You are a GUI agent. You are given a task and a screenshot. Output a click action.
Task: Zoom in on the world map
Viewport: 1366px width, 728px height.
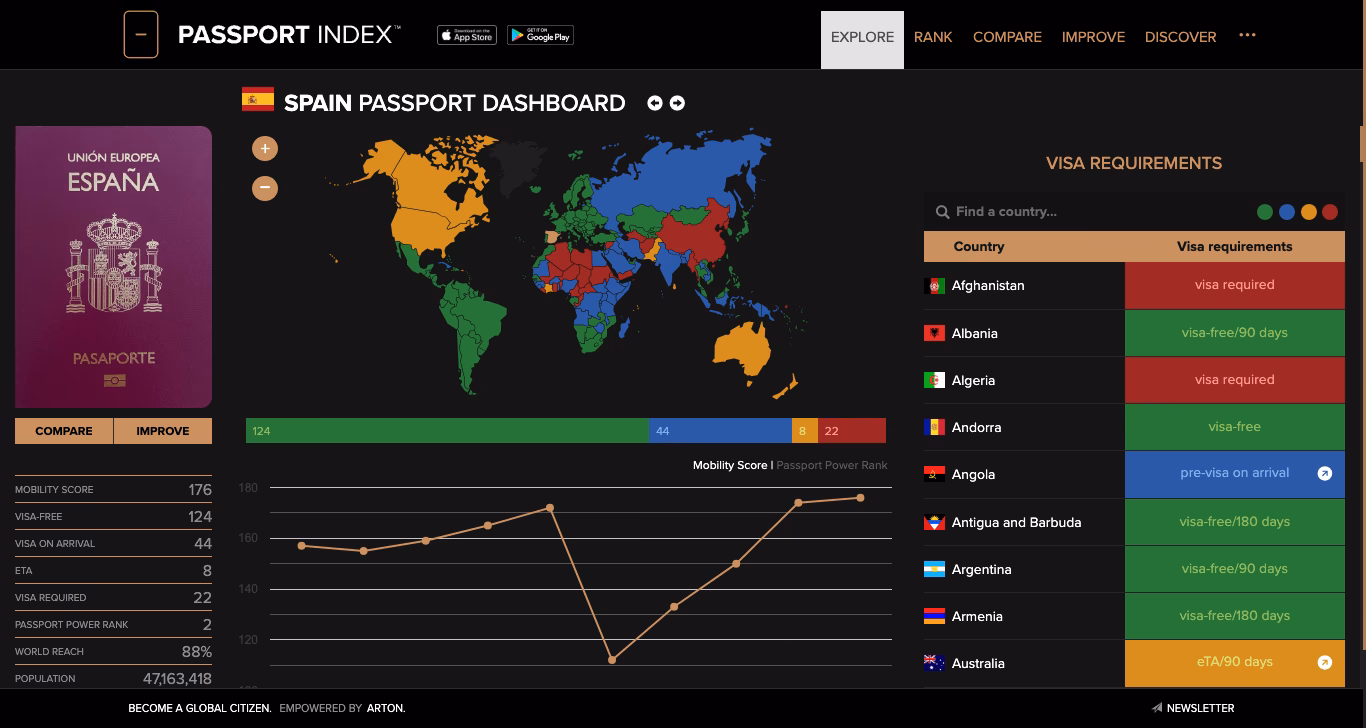(x=265, y=149)
